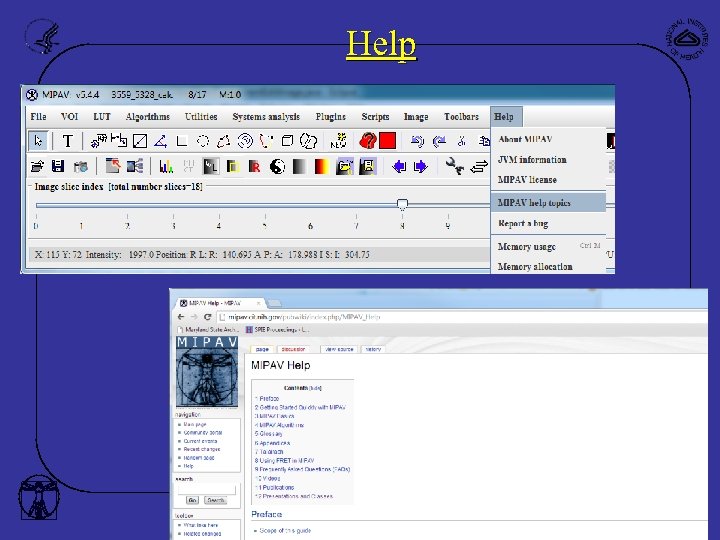Open the Plugins menu

(x=331, y=117)
